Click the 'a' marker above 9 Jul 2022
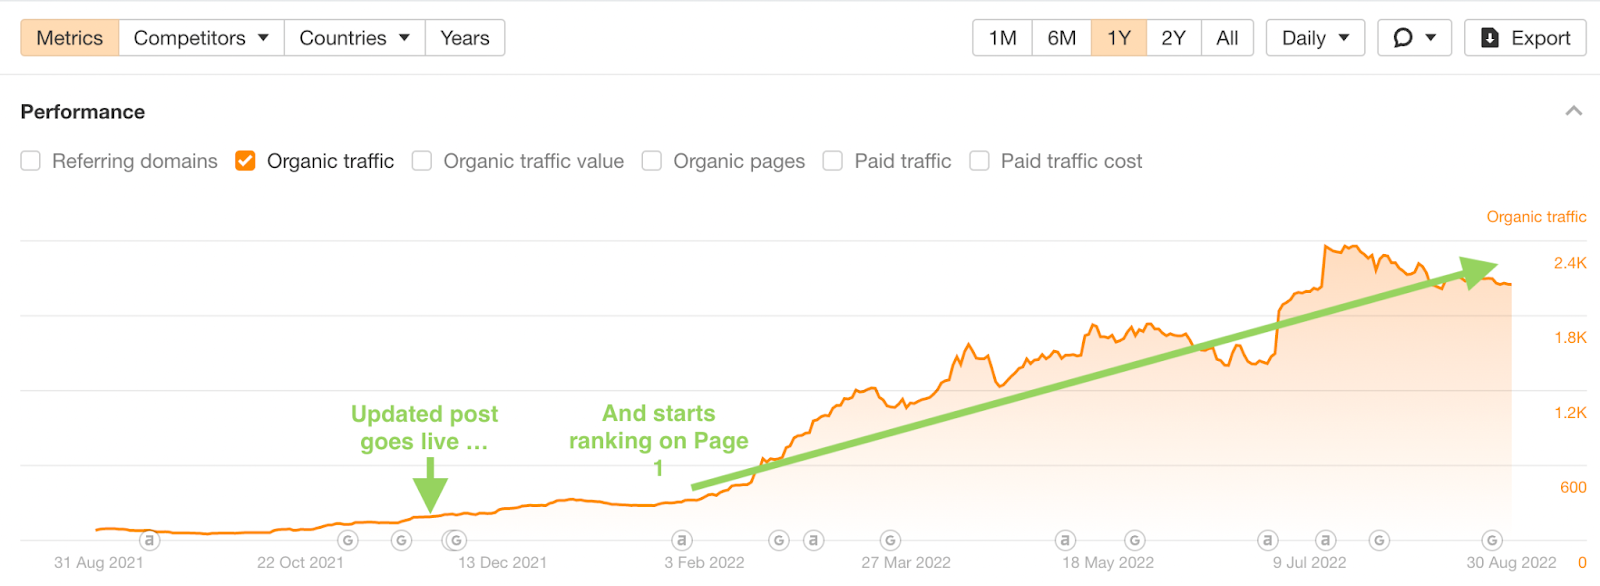The height and width of the screenshot is (586, 1600). tap(1326, 540)
